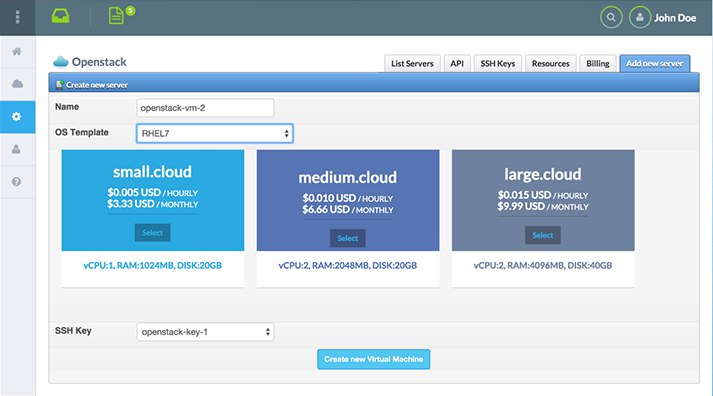This screenshot has height=396, width=713.
Task: Switch to the Billing tab
Action: click(598, 64)
